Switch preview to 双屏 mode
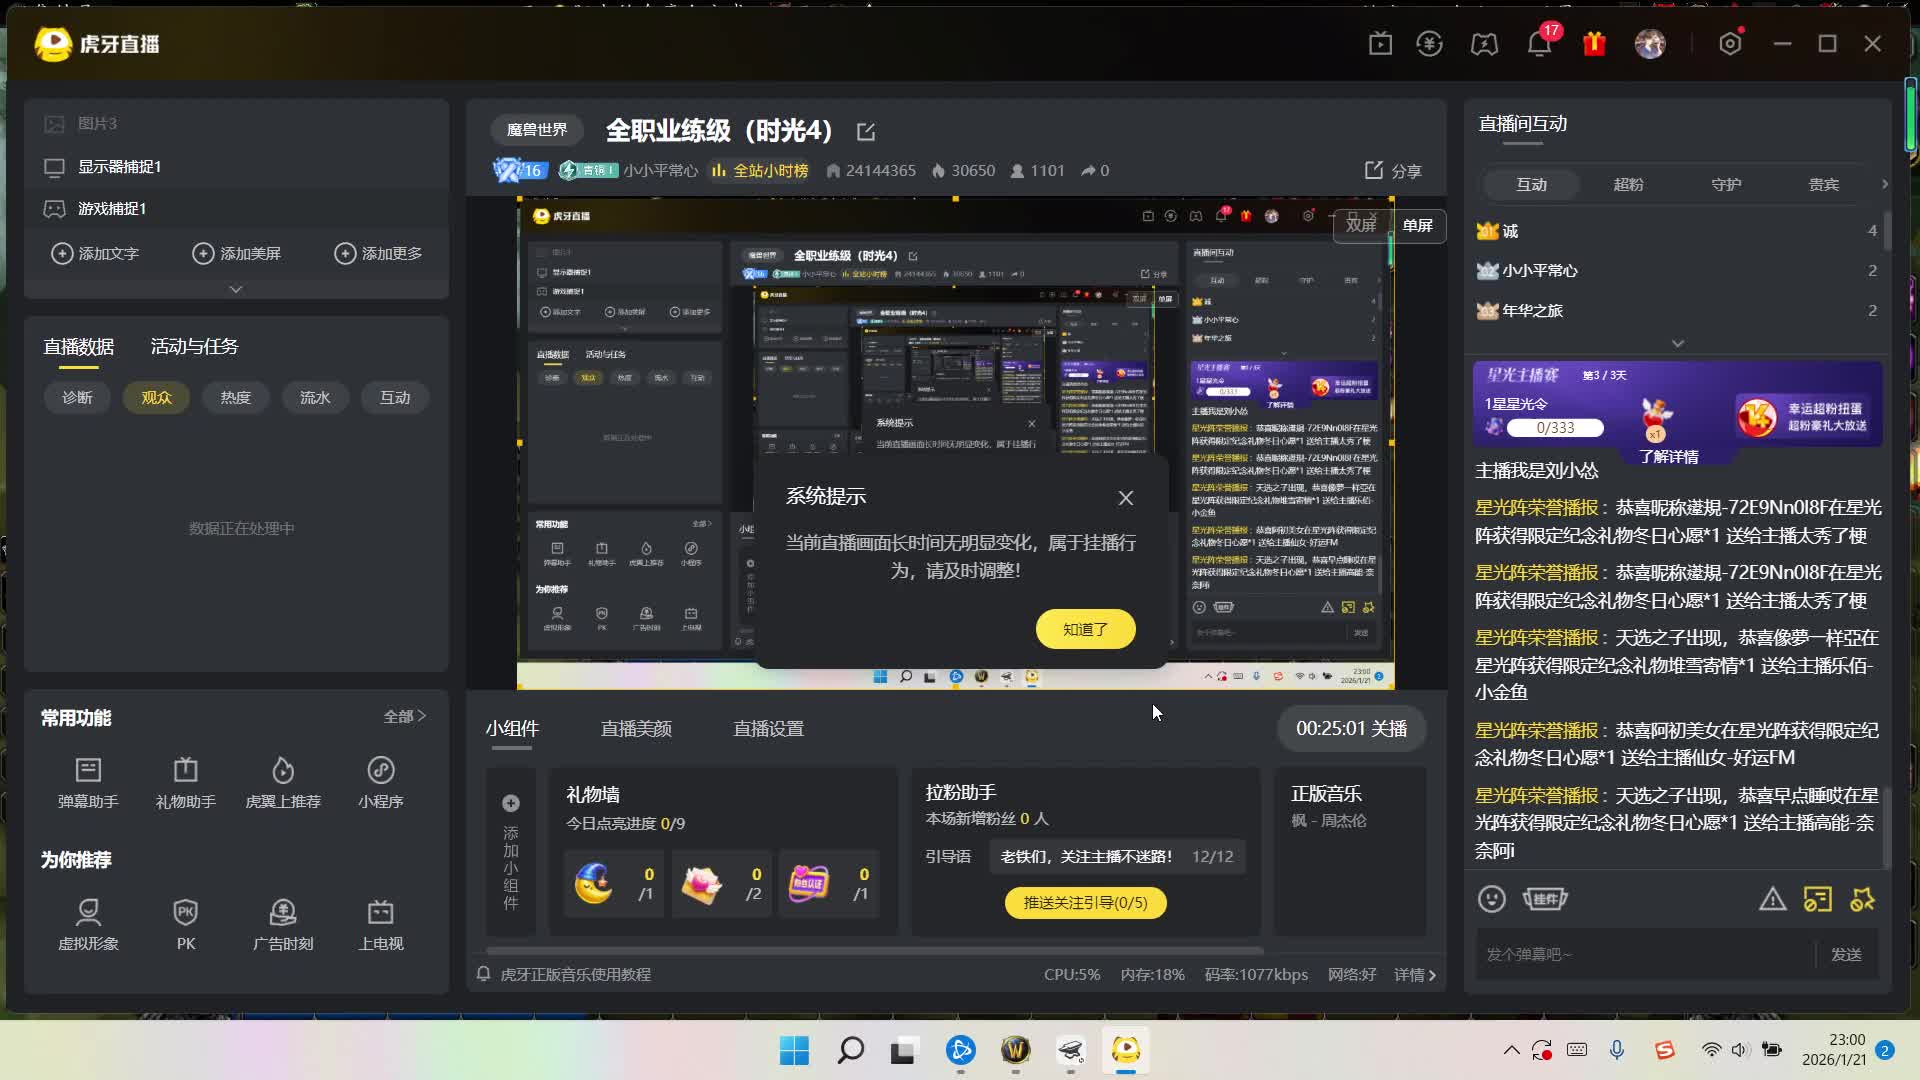This screenshot has height=1080, width=1920. (1360, 225)
